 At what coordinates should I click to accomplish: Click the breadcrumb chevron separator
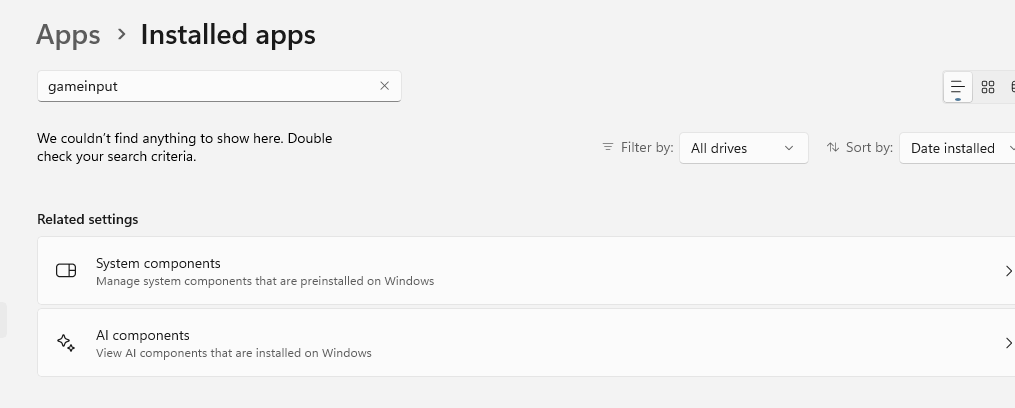pyautogui.click(x=122, y=34)
